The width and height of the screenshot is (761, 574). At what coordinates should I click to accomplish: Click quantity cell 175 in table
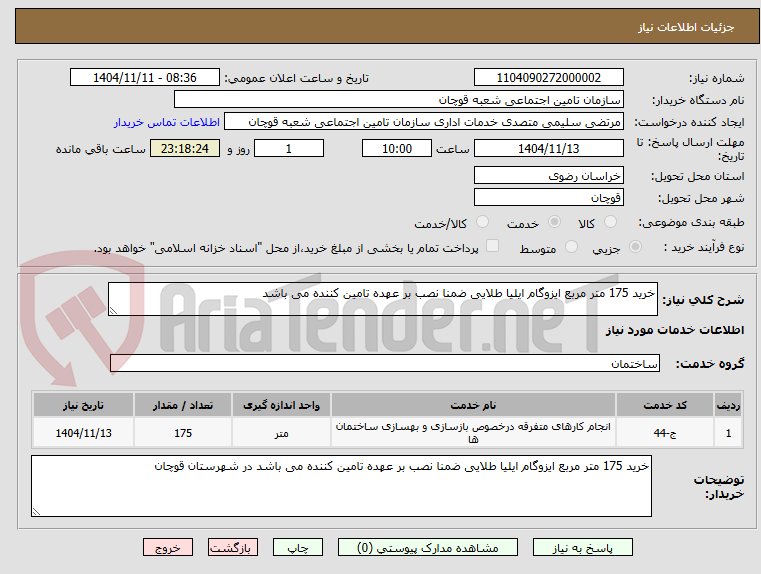click(x=183, y=432)
